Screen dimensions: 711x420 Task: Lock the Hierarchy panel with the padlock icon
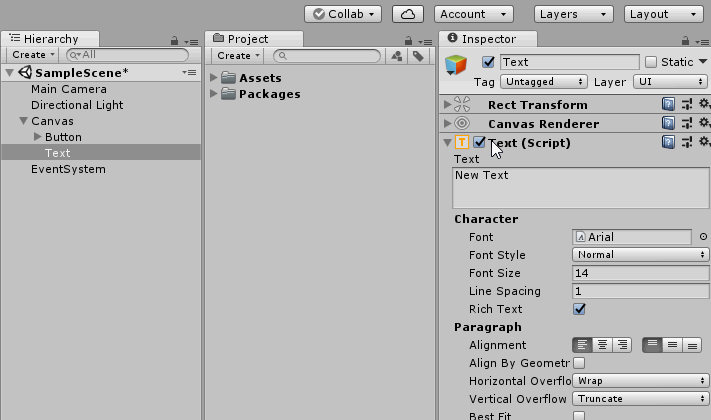click(x=175, y=41)
